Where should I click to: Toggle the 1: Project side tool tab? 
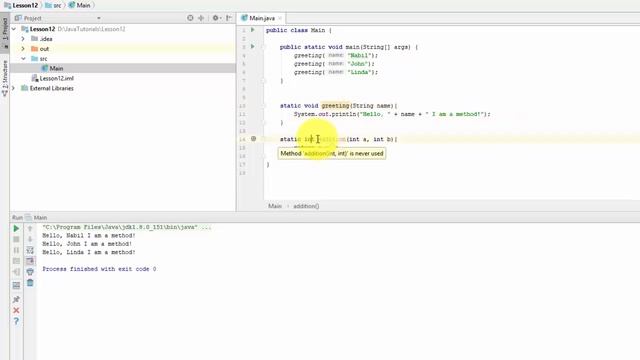coord(5,32)
